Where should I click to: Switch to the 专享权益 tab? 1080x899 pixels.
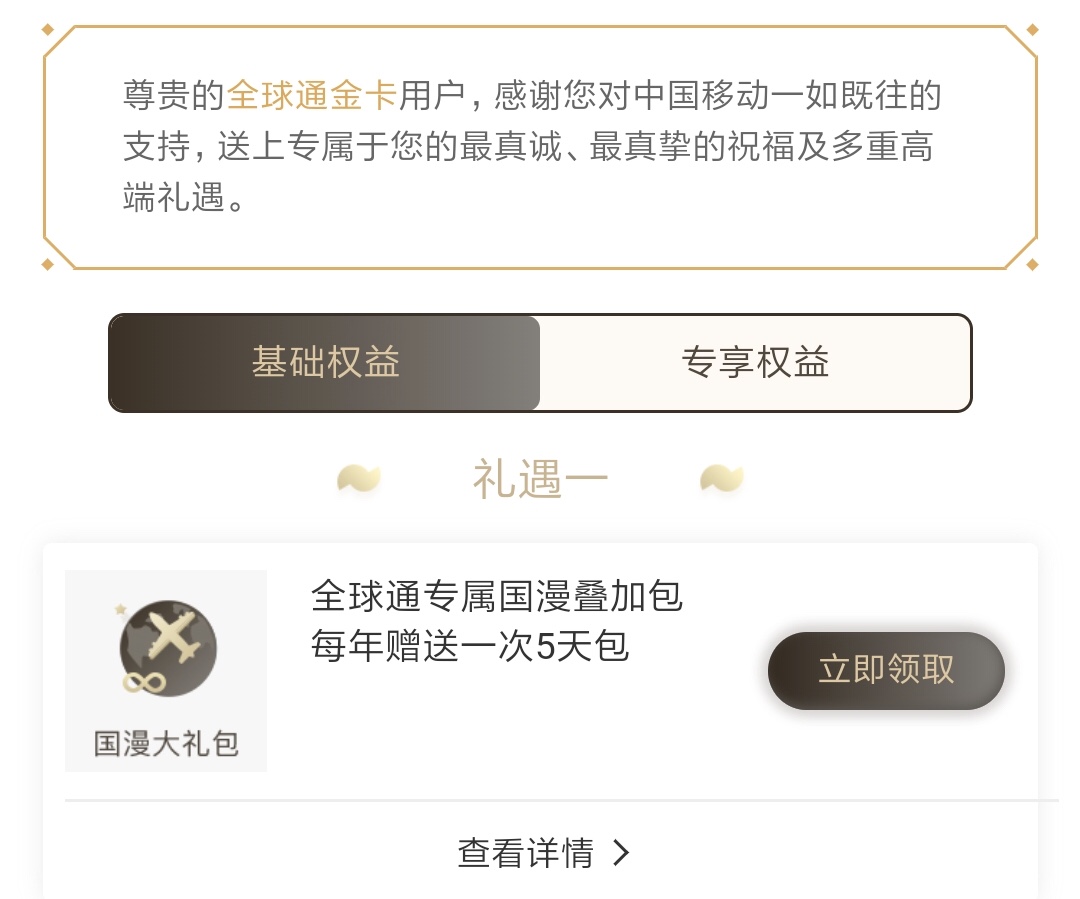coord(755,362)
